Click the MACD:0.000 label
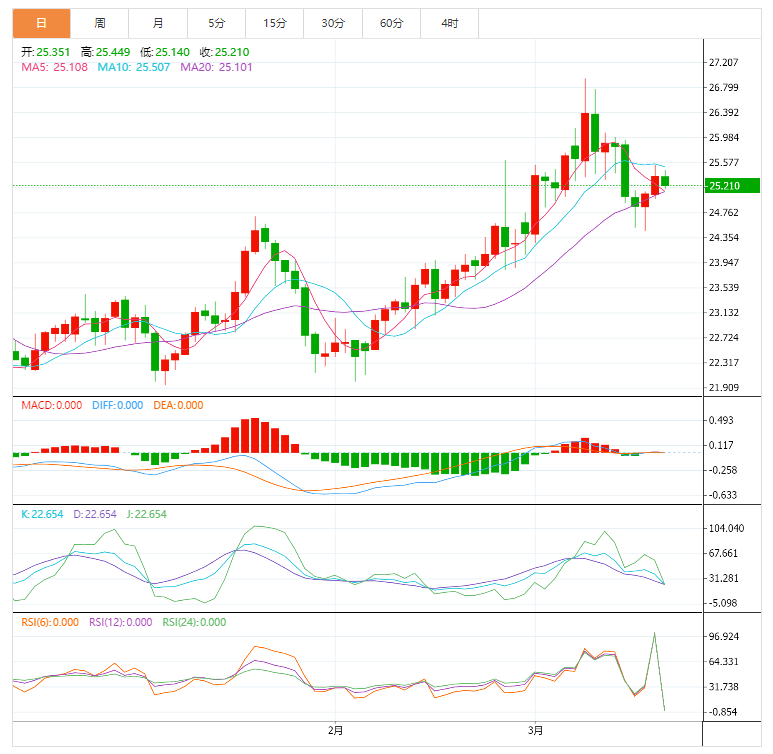The height and width of the screenshot is (754, 773). tap(52, 405)
